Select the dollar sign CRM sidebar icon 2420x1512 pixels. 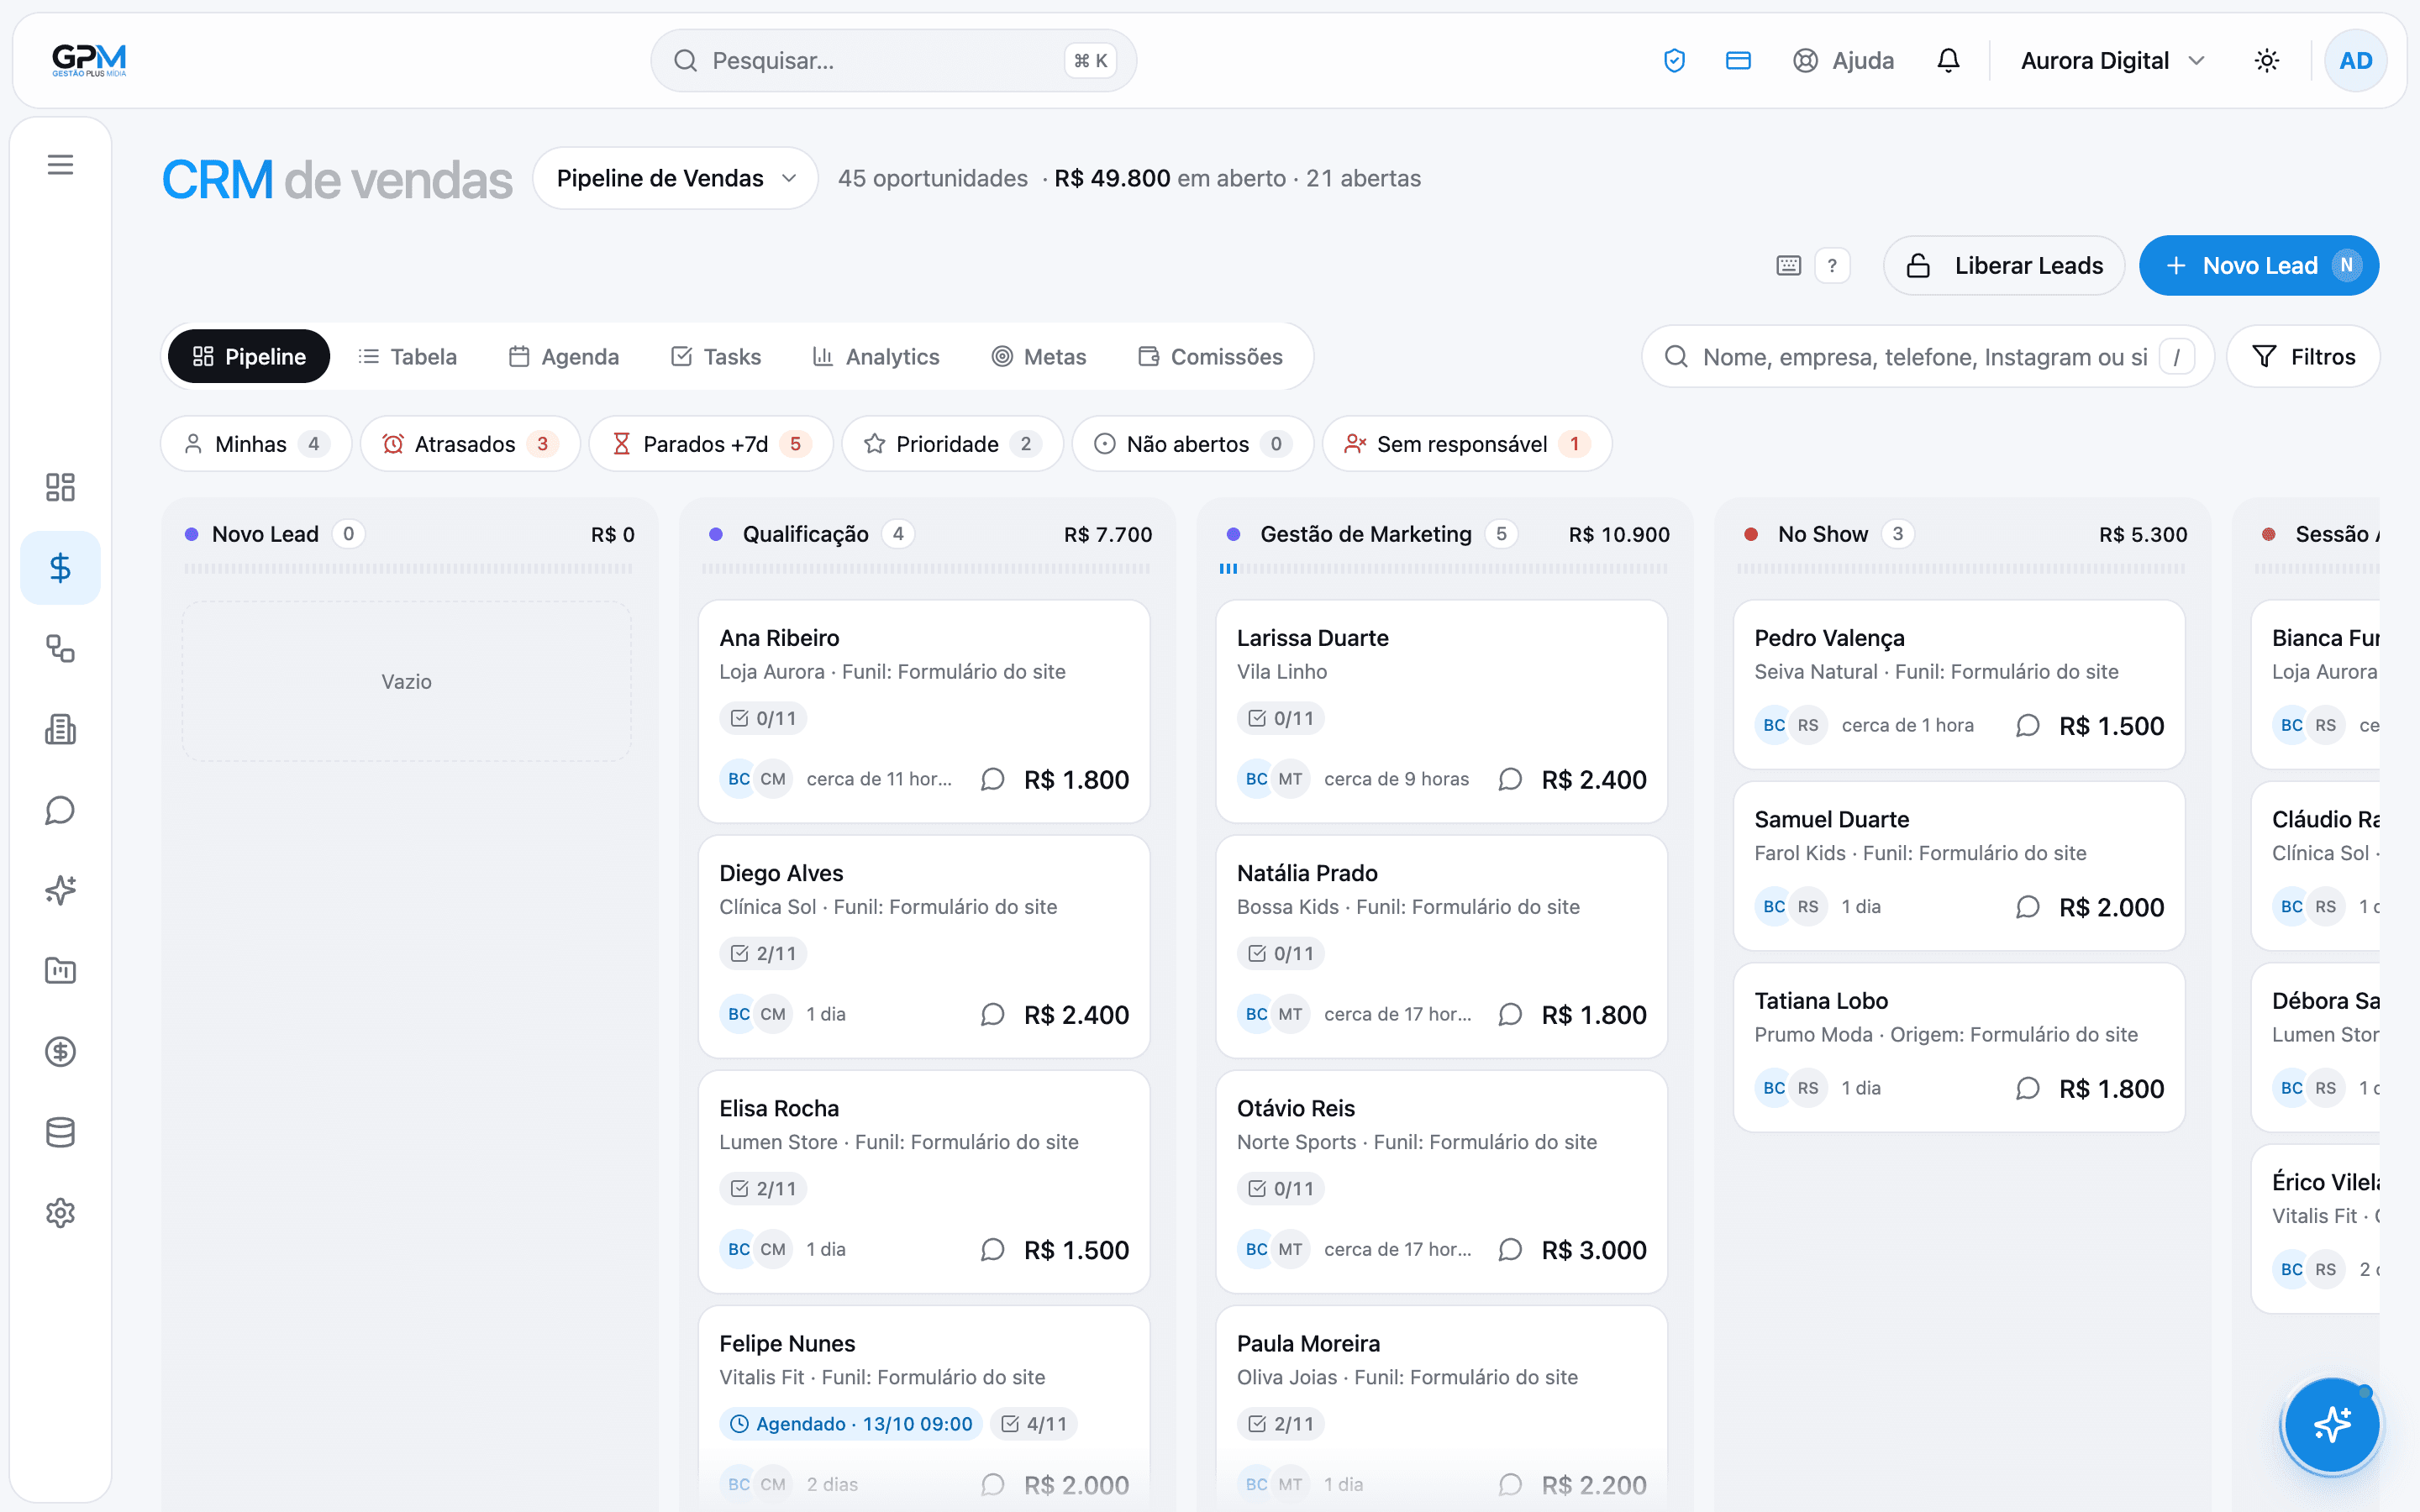click(60, 568)
